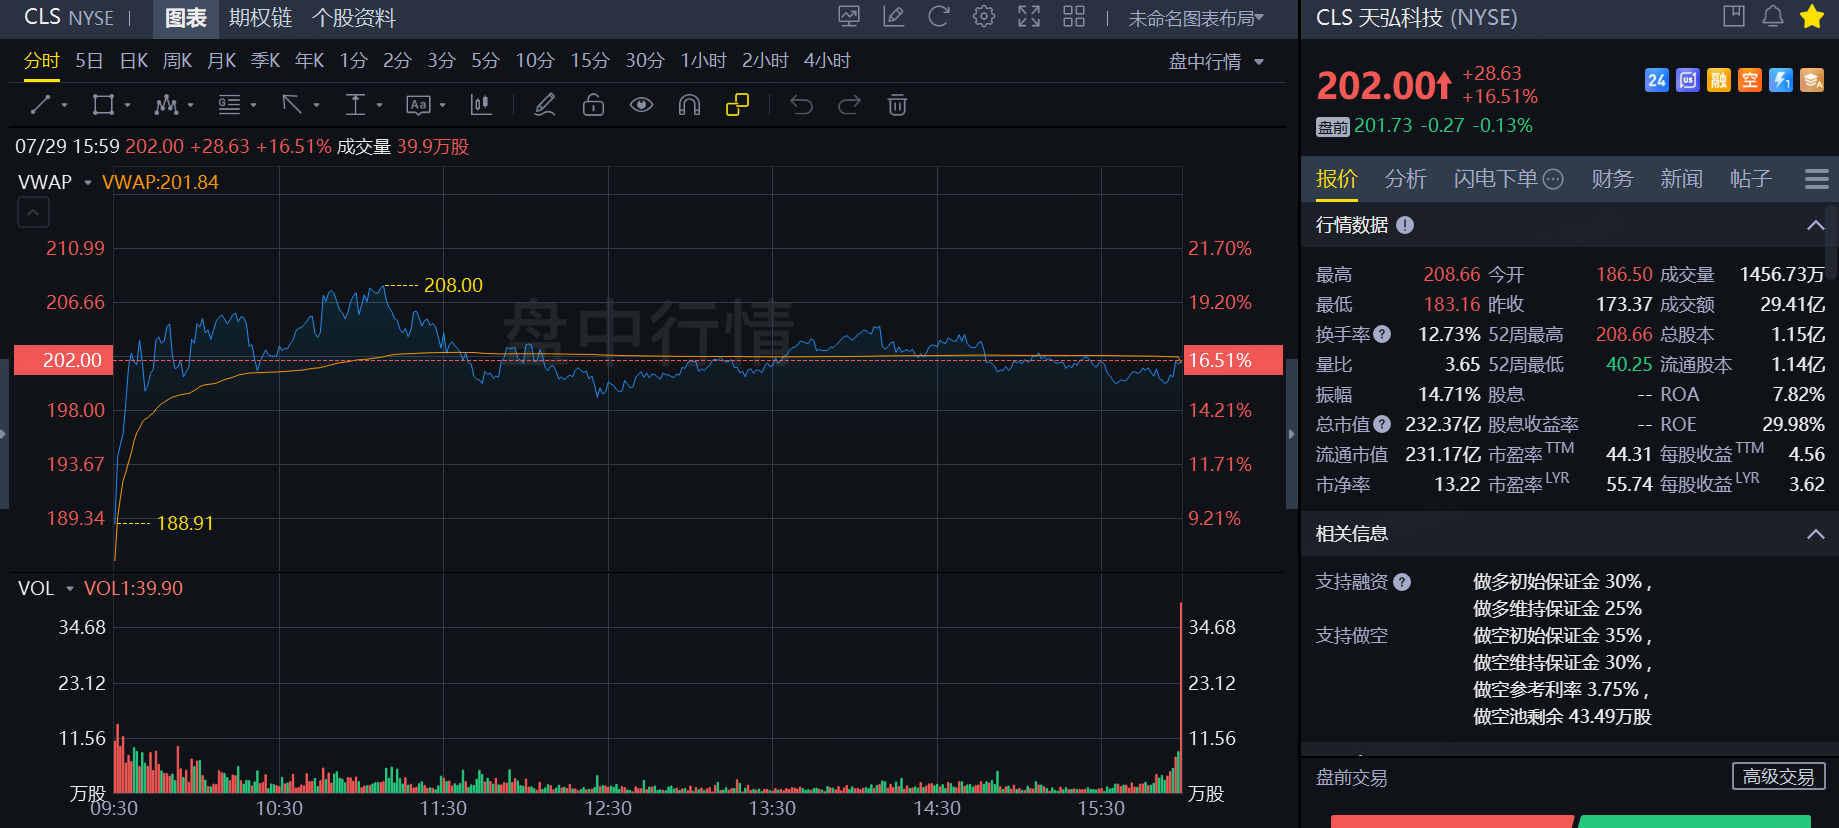Viewport: 1839px width, 828px height.
Task: Select the wave pattern drawing tool
Action: pos(166,105)
